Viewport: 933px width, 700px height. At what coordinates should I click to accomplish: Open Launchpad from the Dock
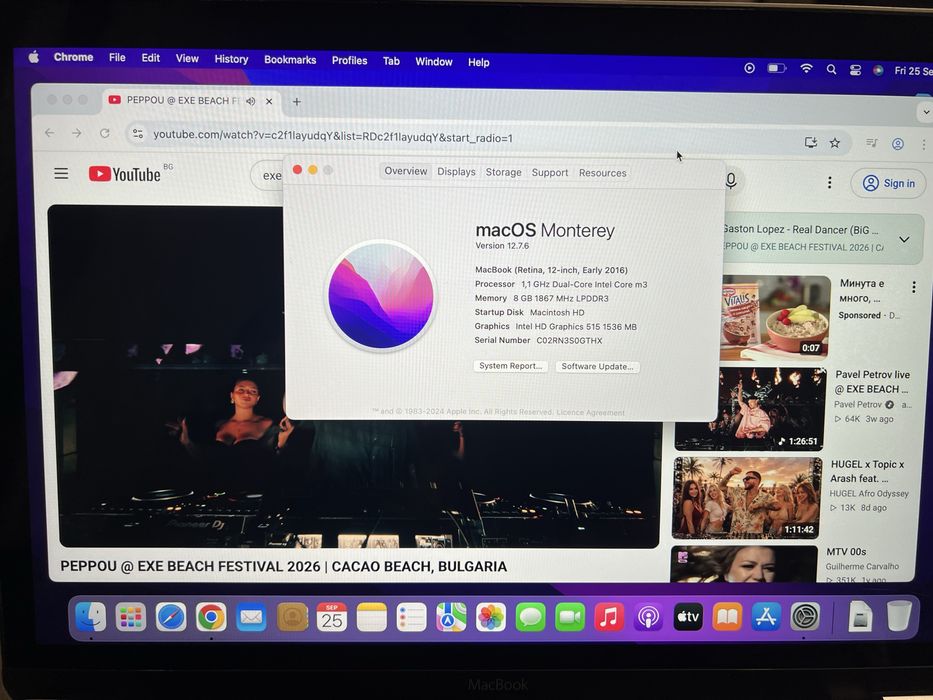tap(131, 617)
